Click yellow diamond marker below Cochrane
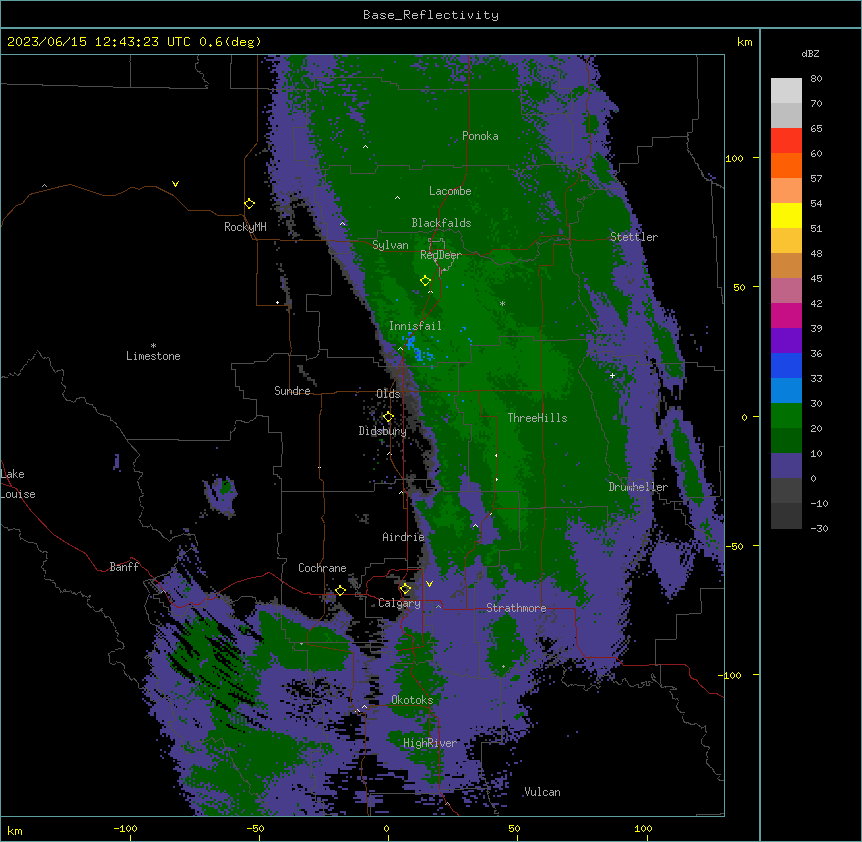Viewport: 862px width, 842px height. click(x=340, y=591)
